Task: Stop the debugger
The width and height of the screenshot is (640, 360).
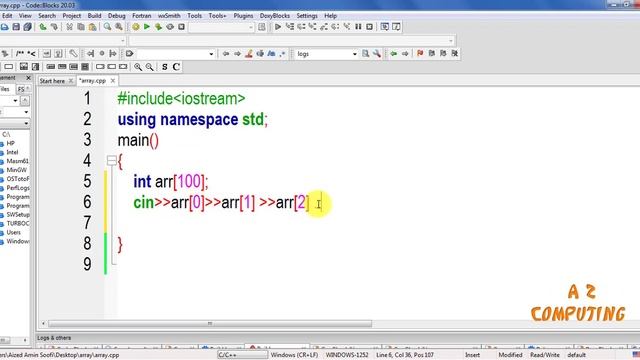Action: (369, 27)
